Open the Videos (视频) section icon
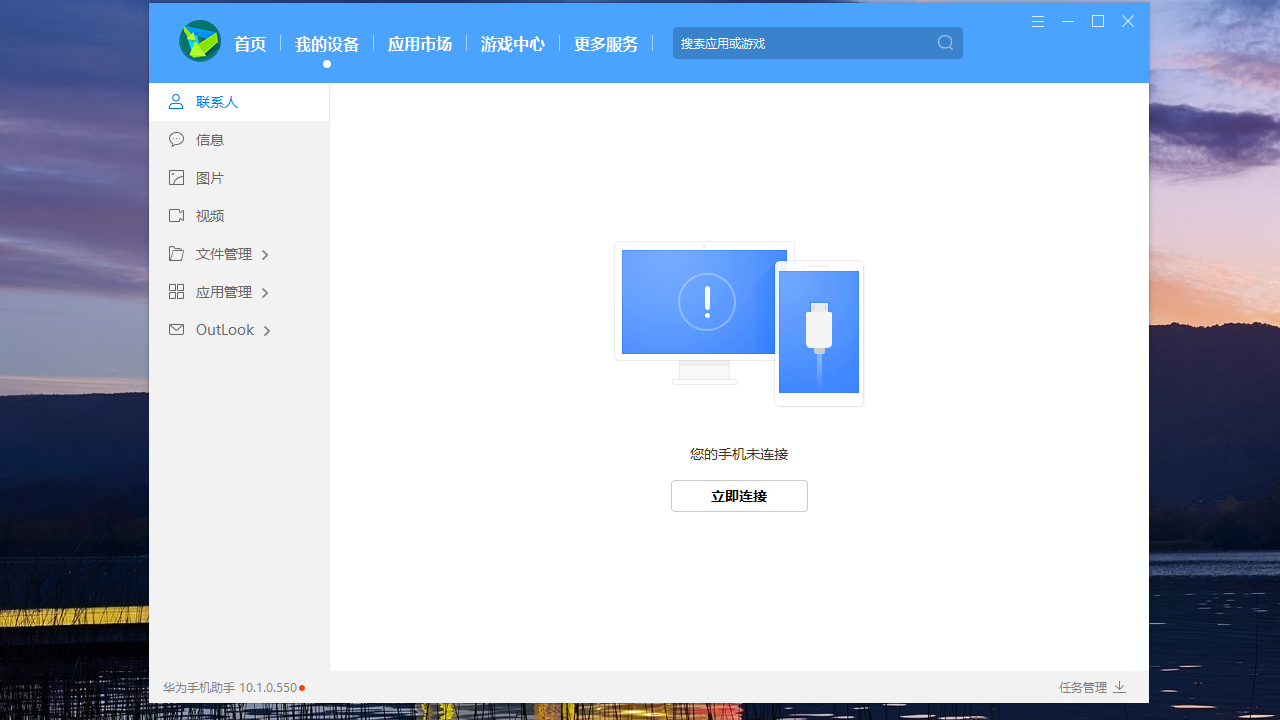The height and width of the screenshot is (720, 1280). [176, 215]
